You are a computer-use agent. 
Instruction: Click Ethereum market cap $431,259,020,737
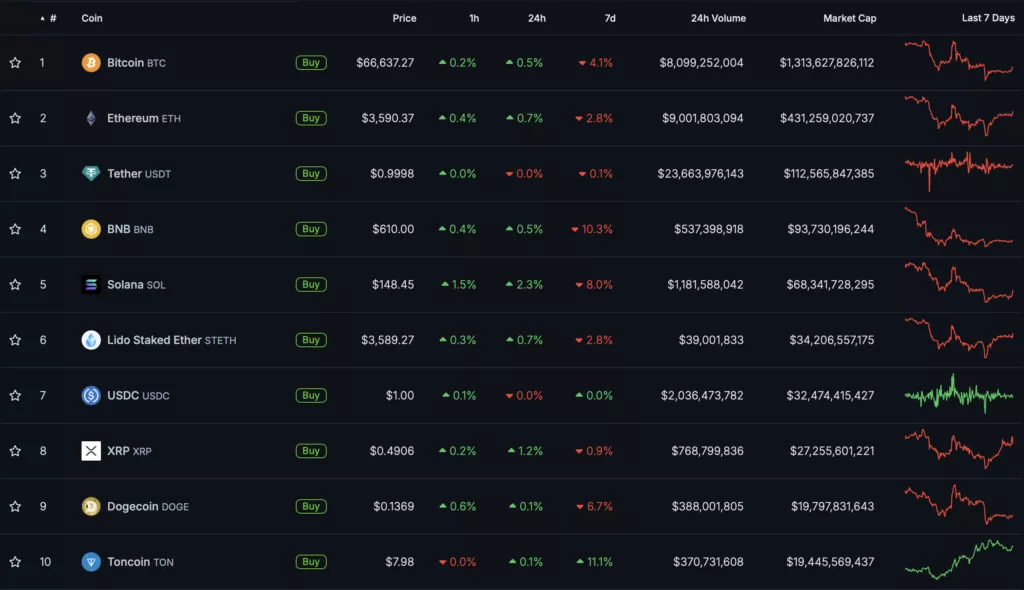[x=827, y=118]
